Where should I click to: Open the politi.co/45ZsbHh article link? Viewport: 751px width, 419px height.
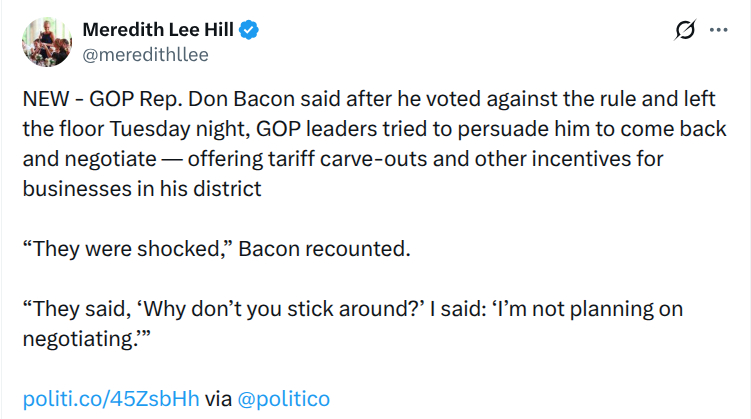[x=109, y=399]
